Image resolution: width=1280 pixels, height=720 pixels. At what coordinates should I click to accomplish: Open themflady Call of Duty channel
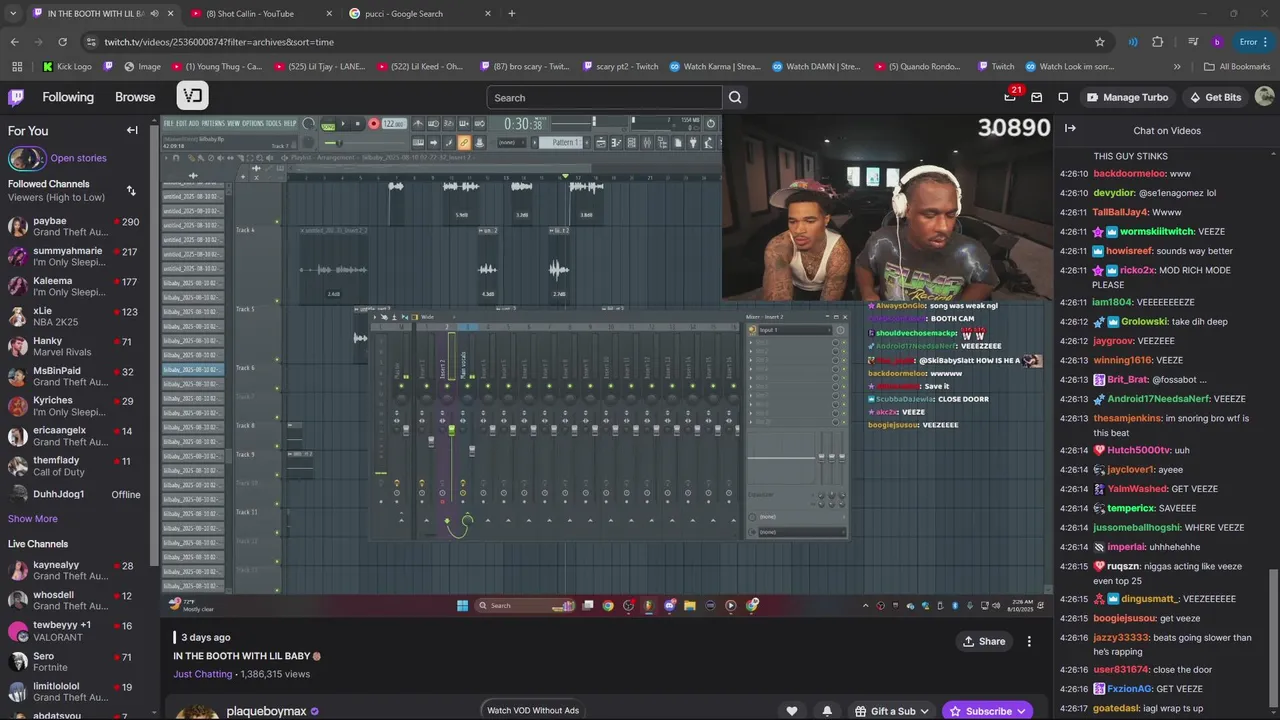(x=74, y=467)
